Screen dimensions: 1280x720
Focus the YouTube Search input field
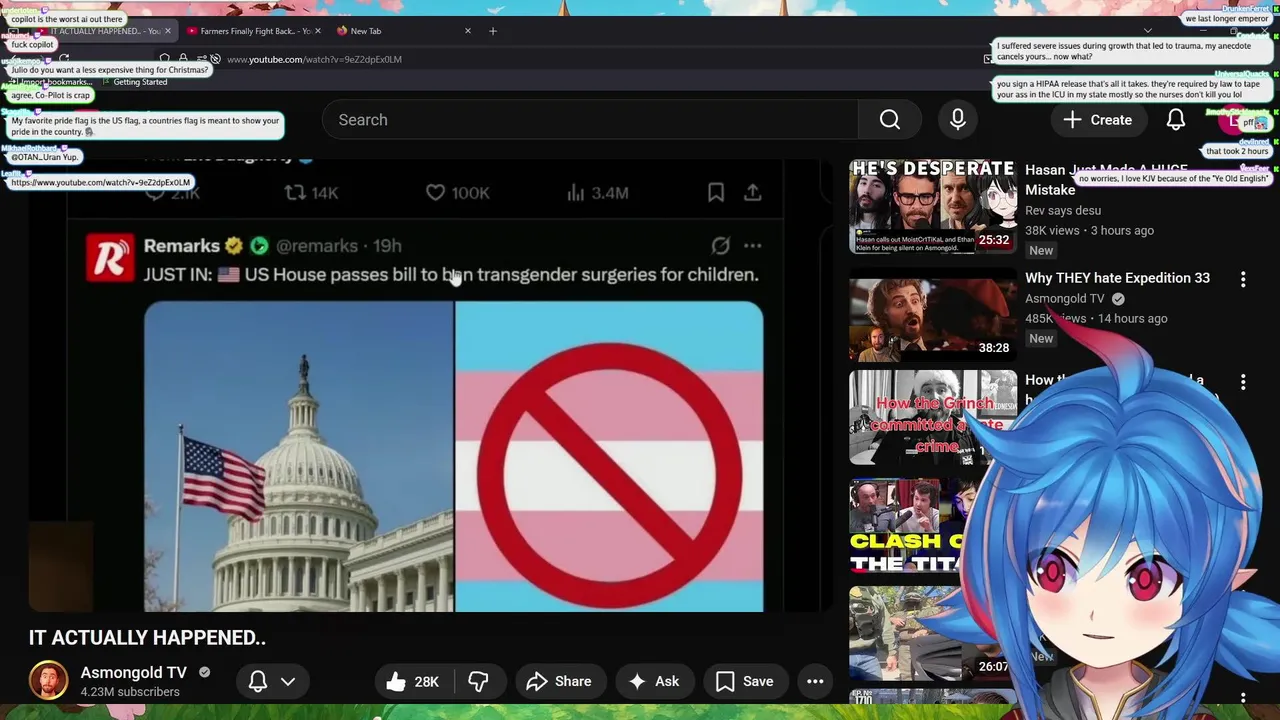pos(590,120)
